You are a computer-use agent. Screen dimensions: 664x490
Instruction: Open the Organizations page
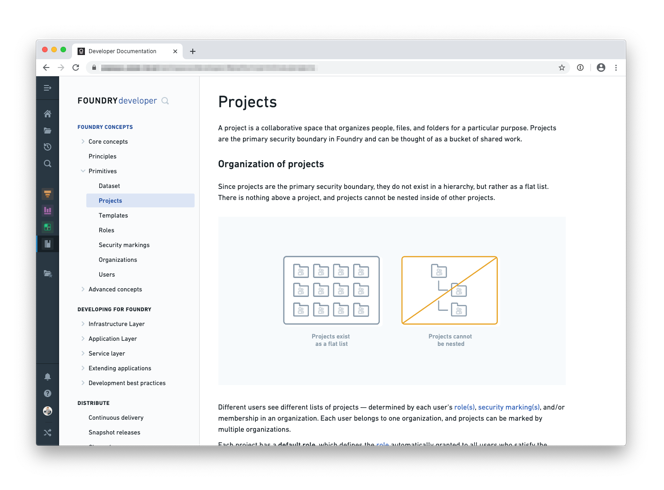(118, 260)
